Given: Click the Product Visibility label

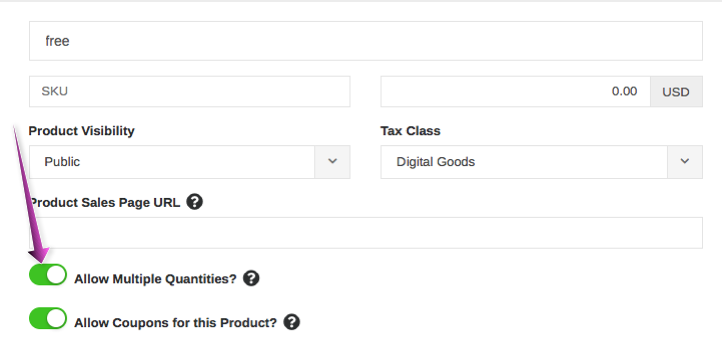Looking at the screenshot, I should 82,131.
